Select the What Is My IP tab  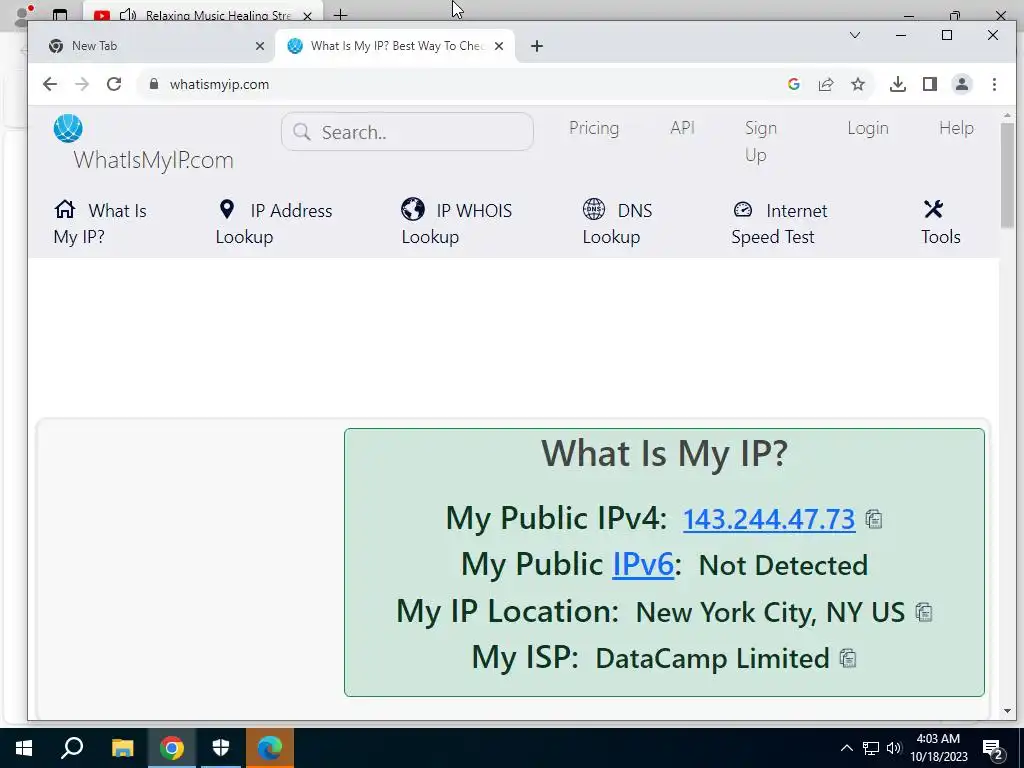pos(394,46)
